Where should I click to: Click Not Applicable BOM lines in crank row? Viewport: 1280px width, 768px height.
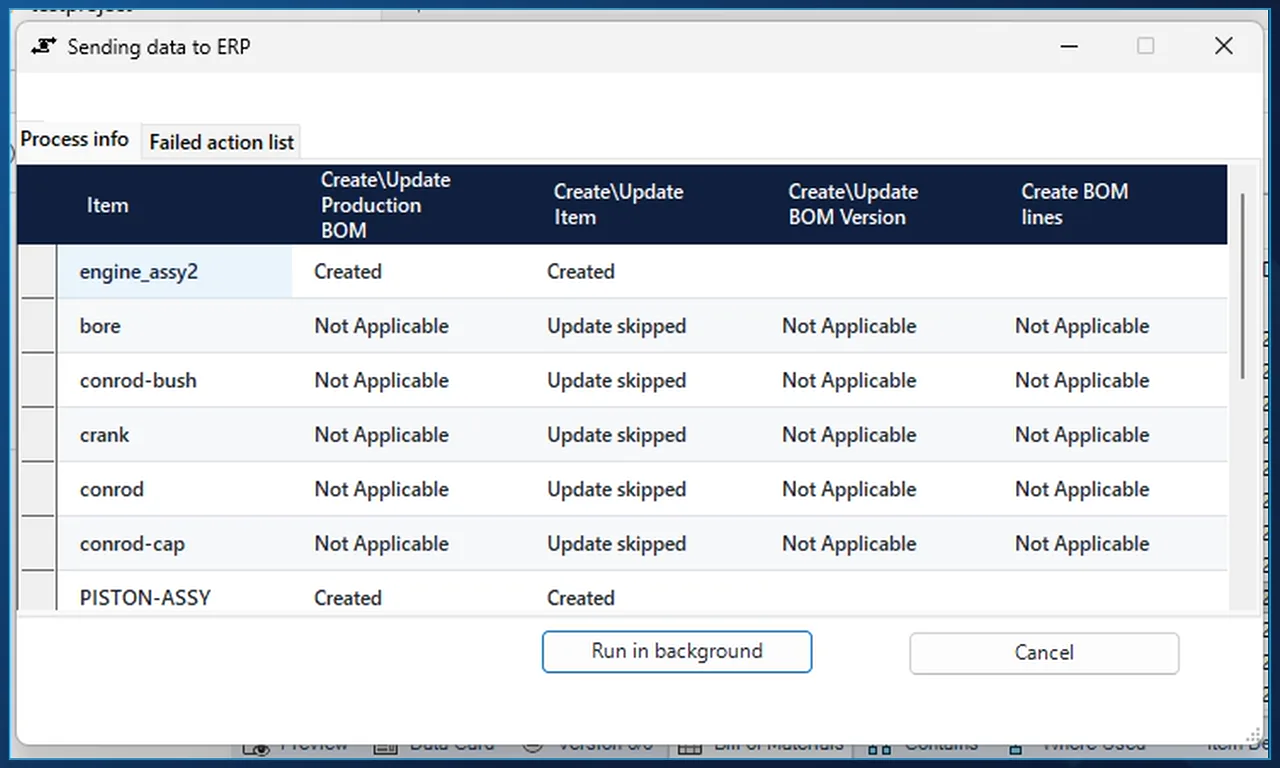click(x=1082, y=435)
